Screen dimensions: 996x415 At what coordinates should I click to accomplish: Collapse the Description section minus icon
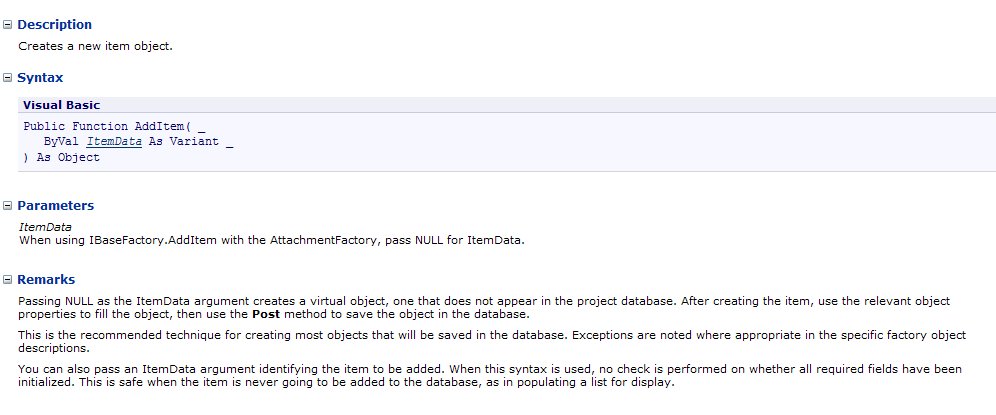pos(8,25)
